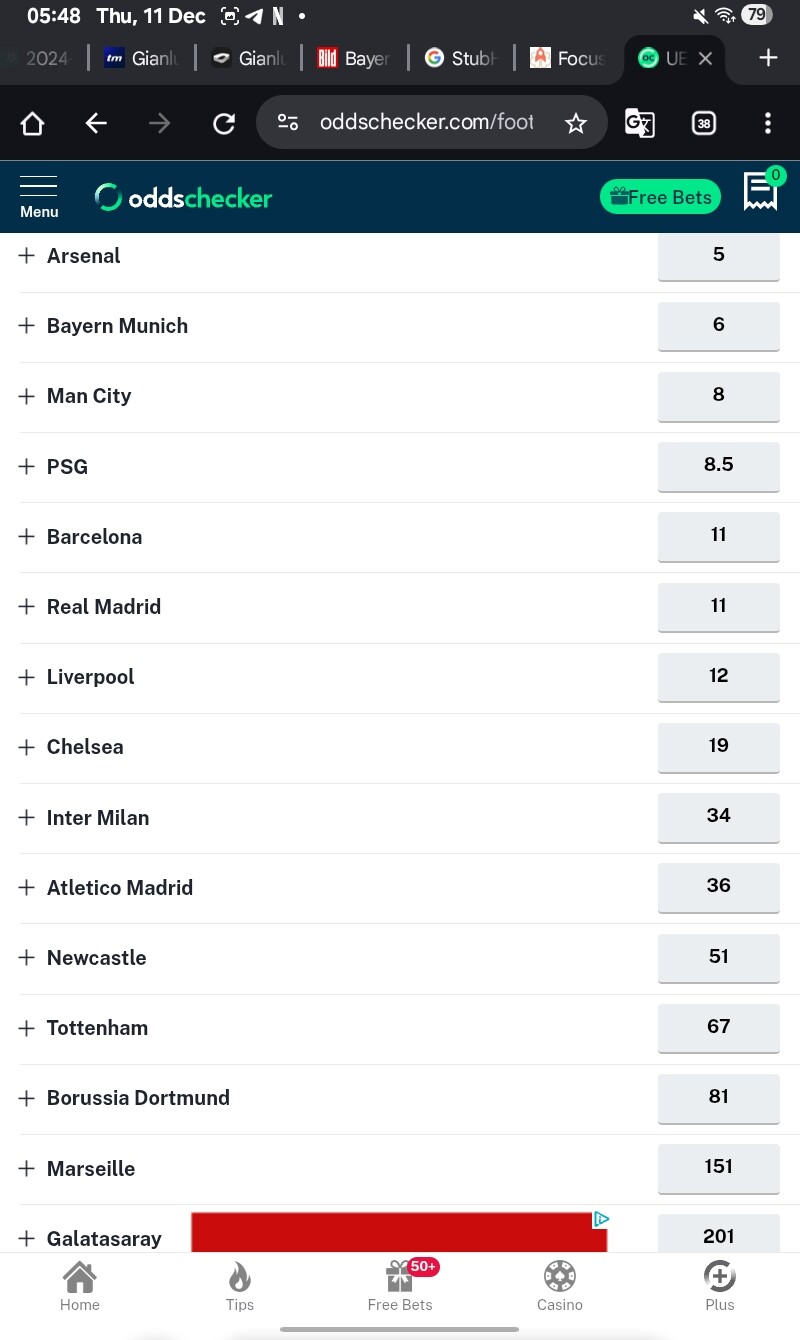The image size is (800, 1340).
Task: Open the Casino bottom navigation tab
Action: tap(560, 1285)
